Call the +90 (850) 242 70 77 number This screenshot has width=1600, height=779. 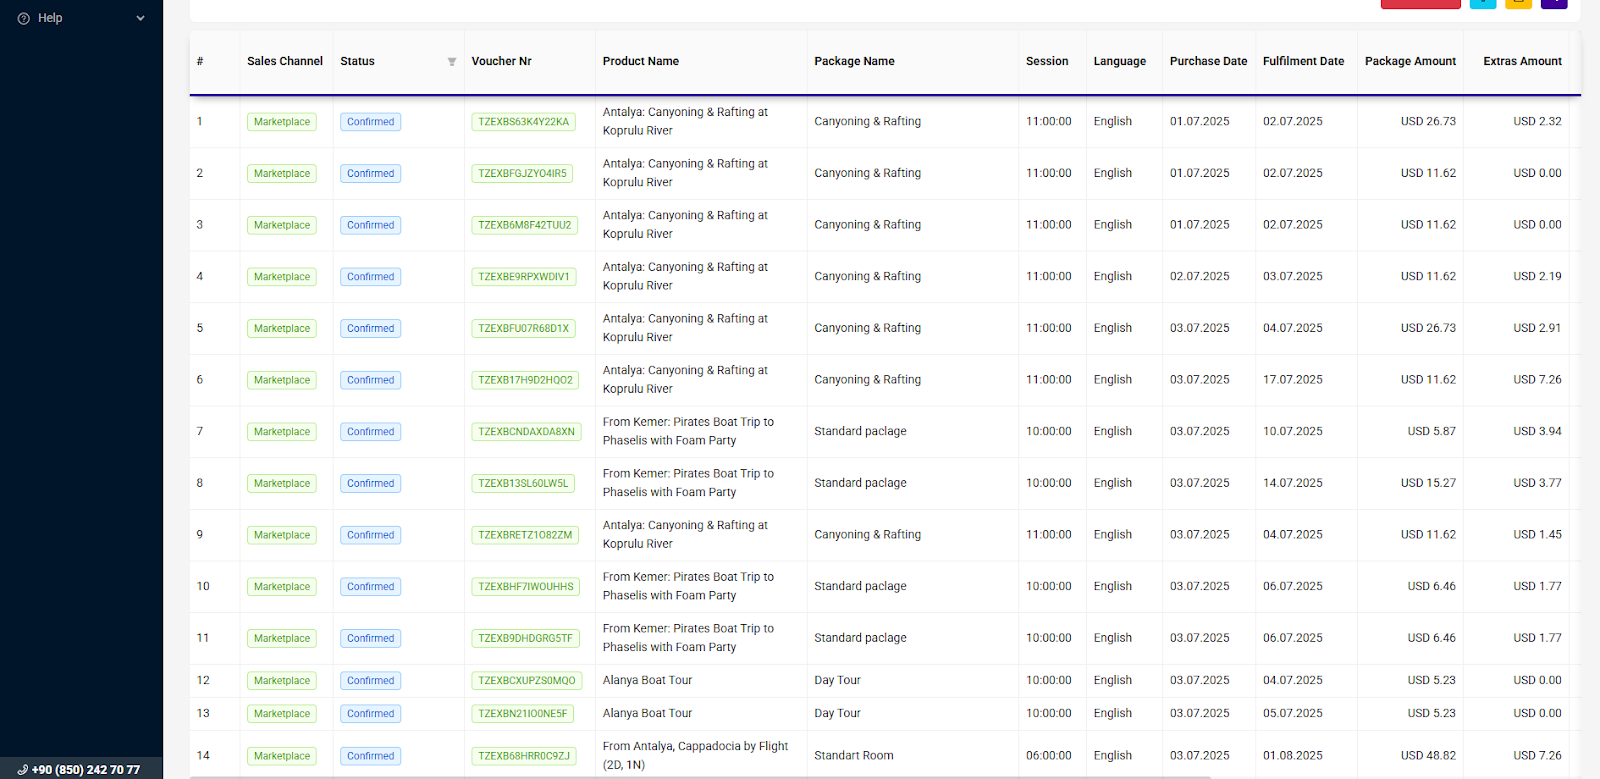coord(86,770)
